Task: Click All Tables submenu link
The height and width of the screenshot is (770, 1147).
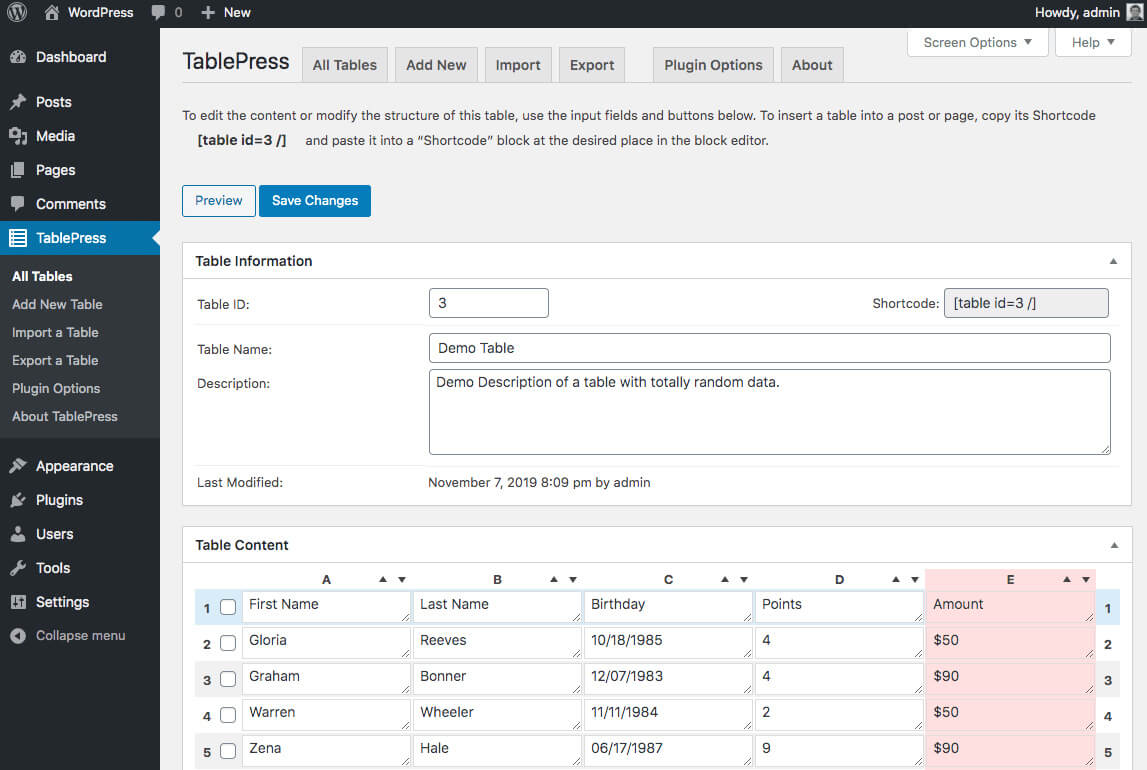Action: coord(42,276)
